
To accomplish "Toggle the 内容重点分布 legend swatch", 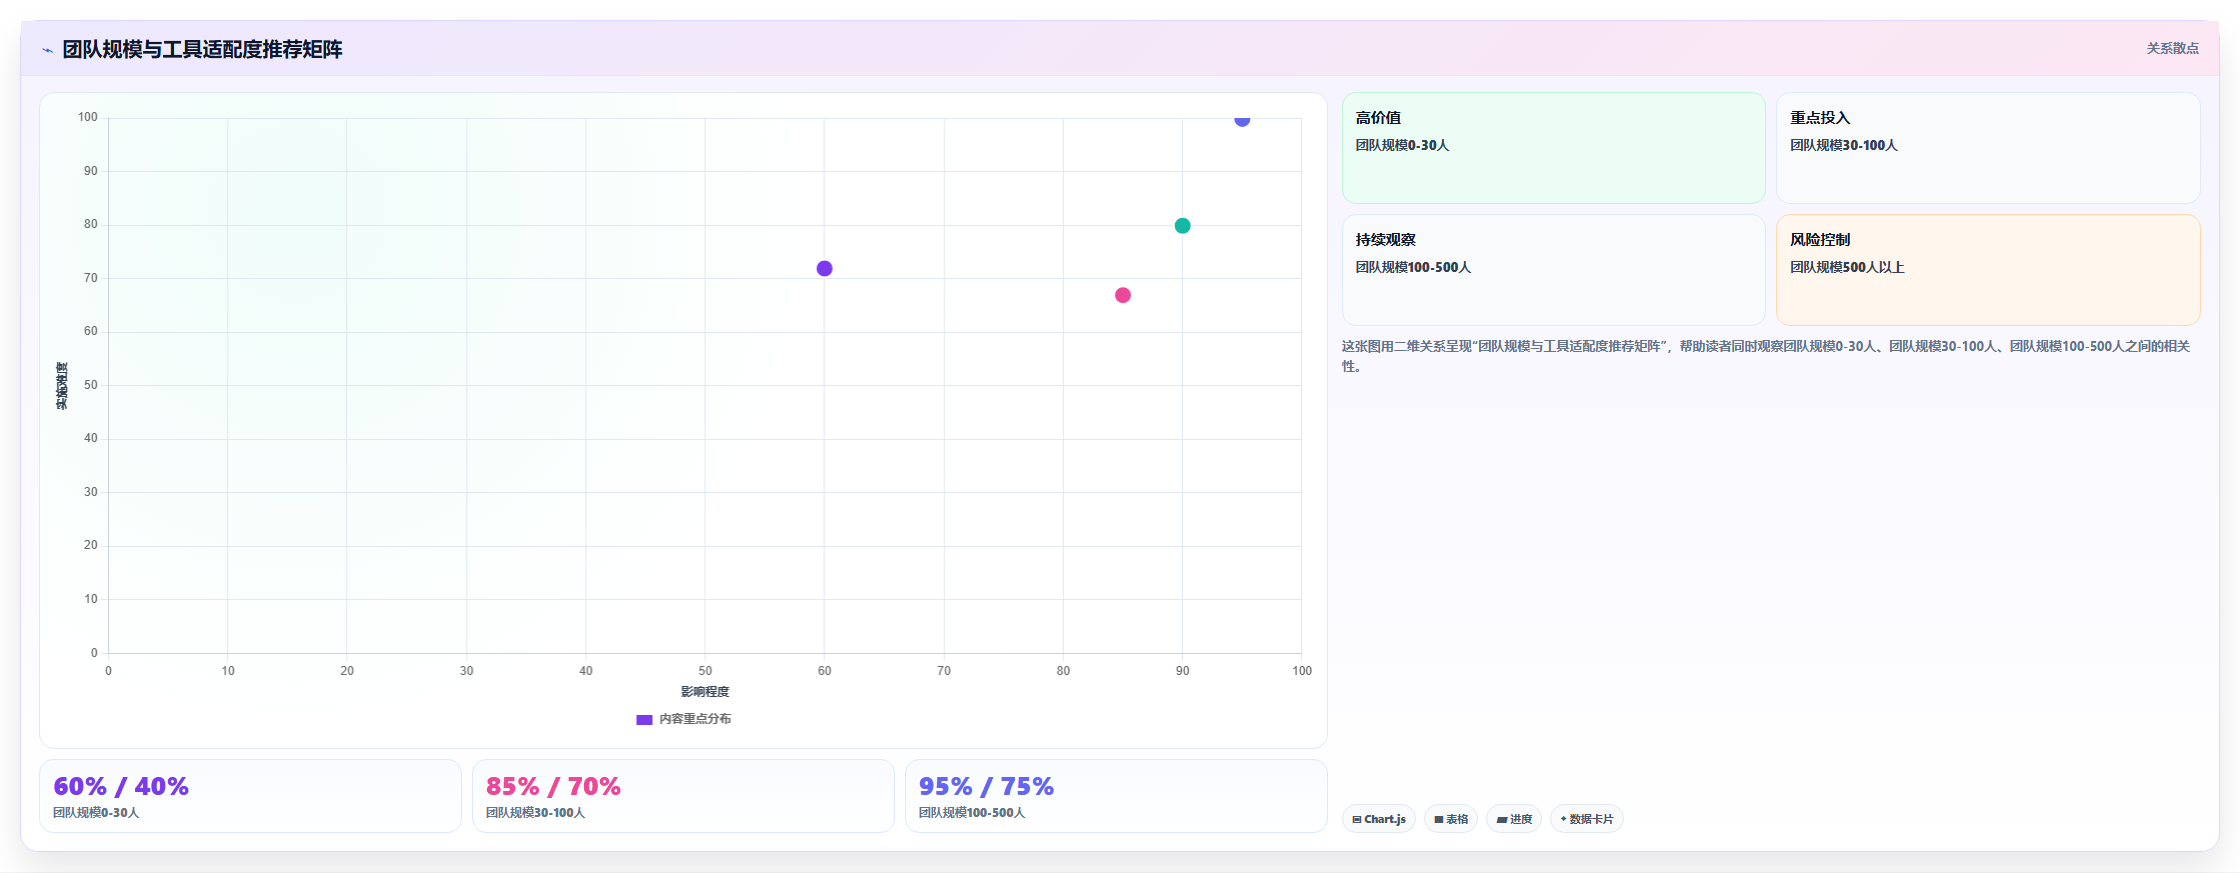I will (x=644, y=719).
